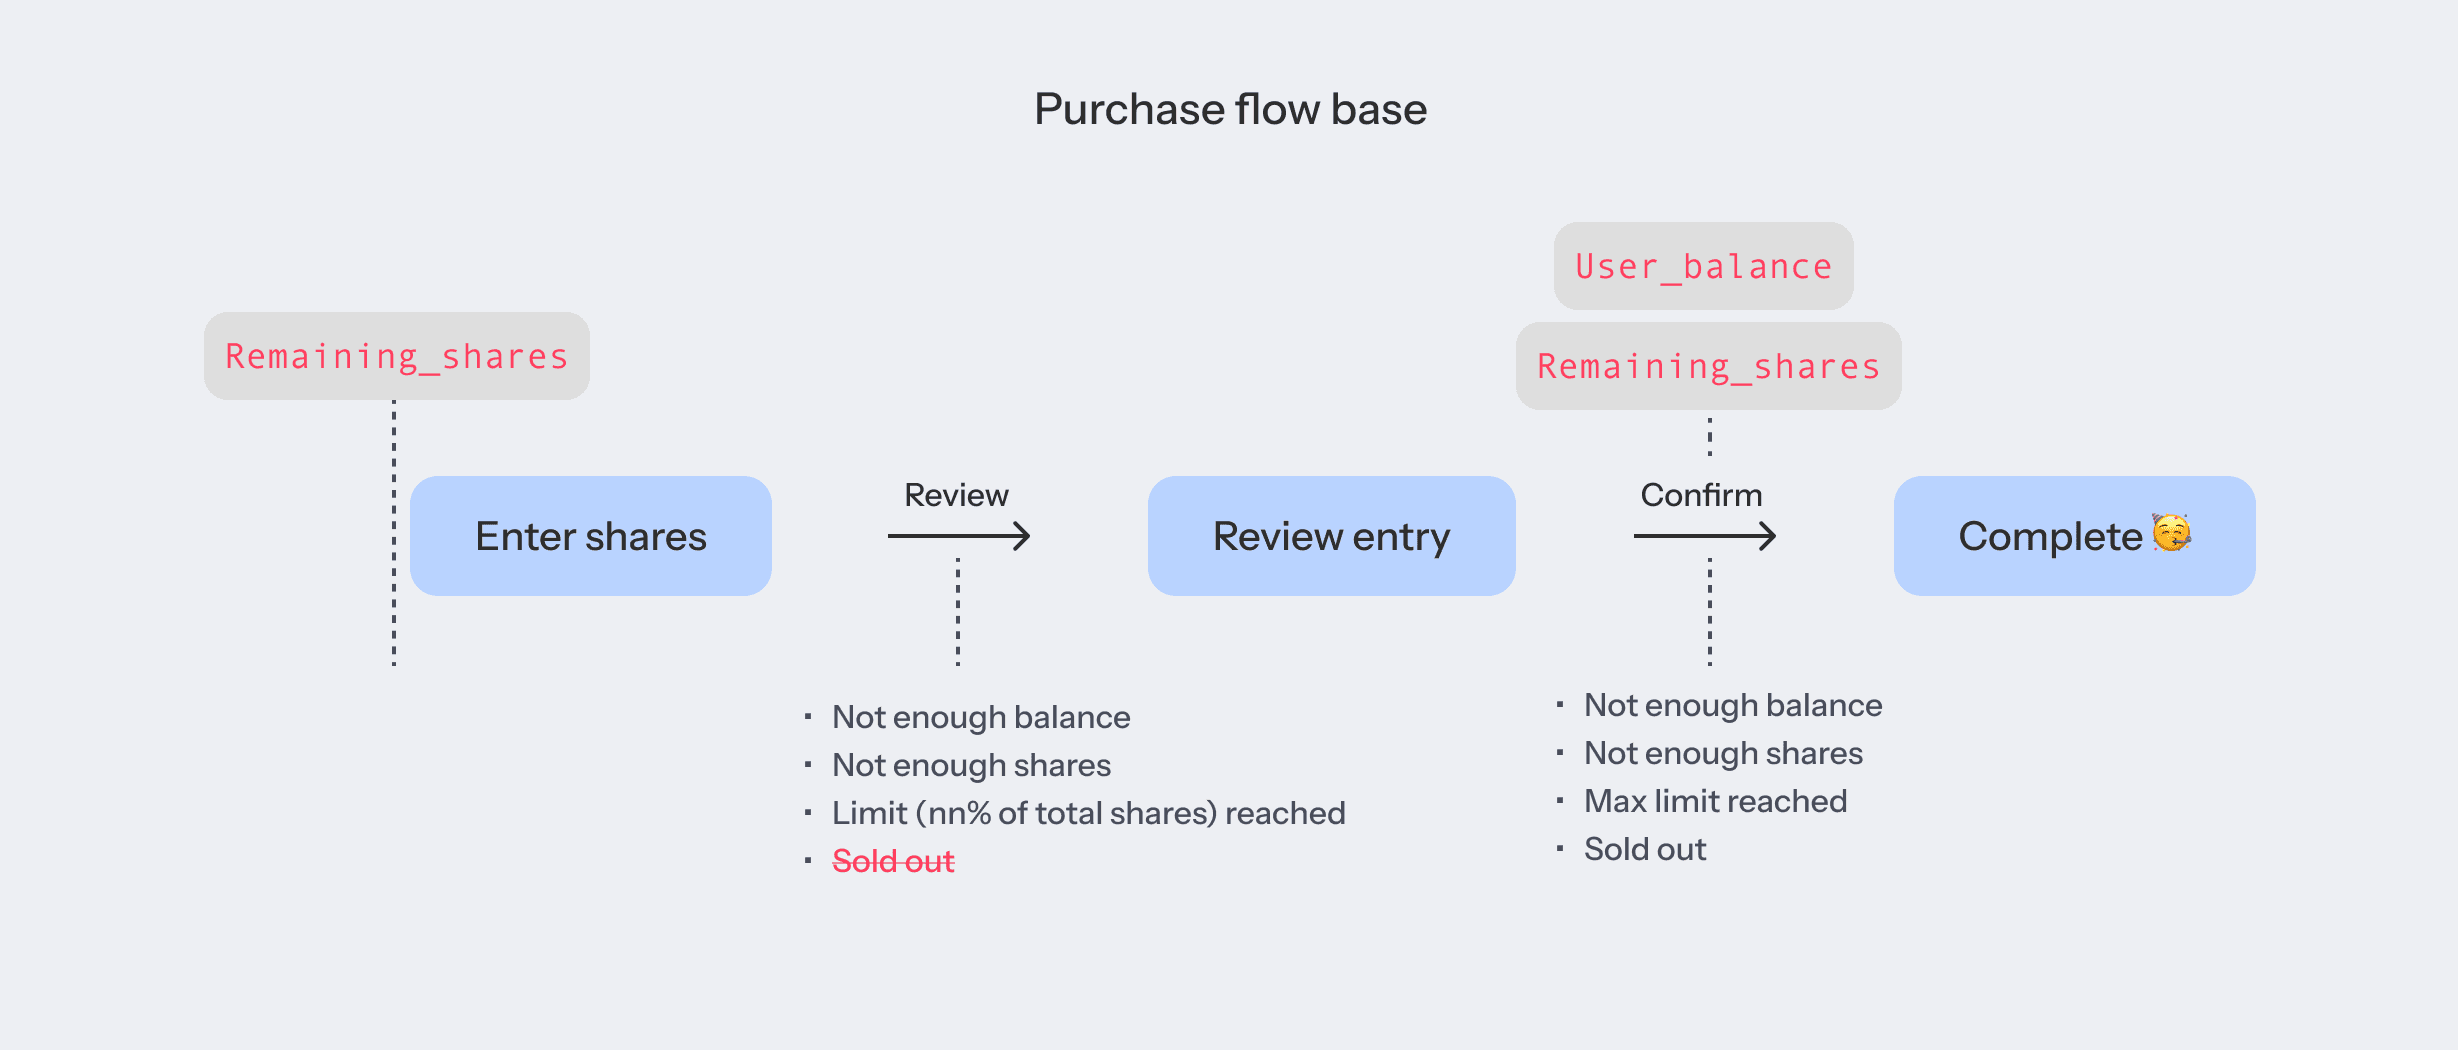
Task: Click the left Remaining_shares tag above Enter shares
Action: (x=397, y=356)
